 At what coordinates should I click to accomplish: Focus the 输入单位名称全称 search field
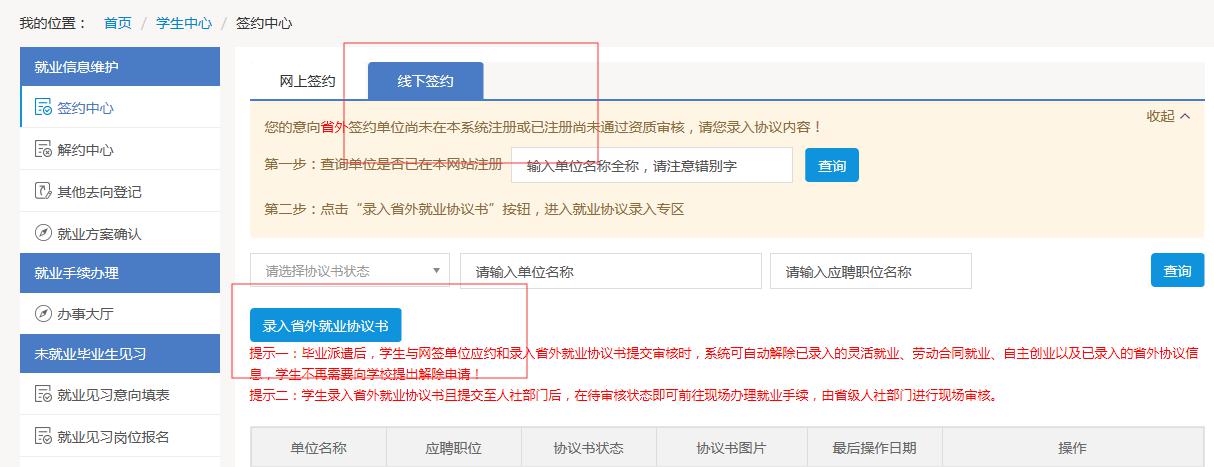point(652,166)
